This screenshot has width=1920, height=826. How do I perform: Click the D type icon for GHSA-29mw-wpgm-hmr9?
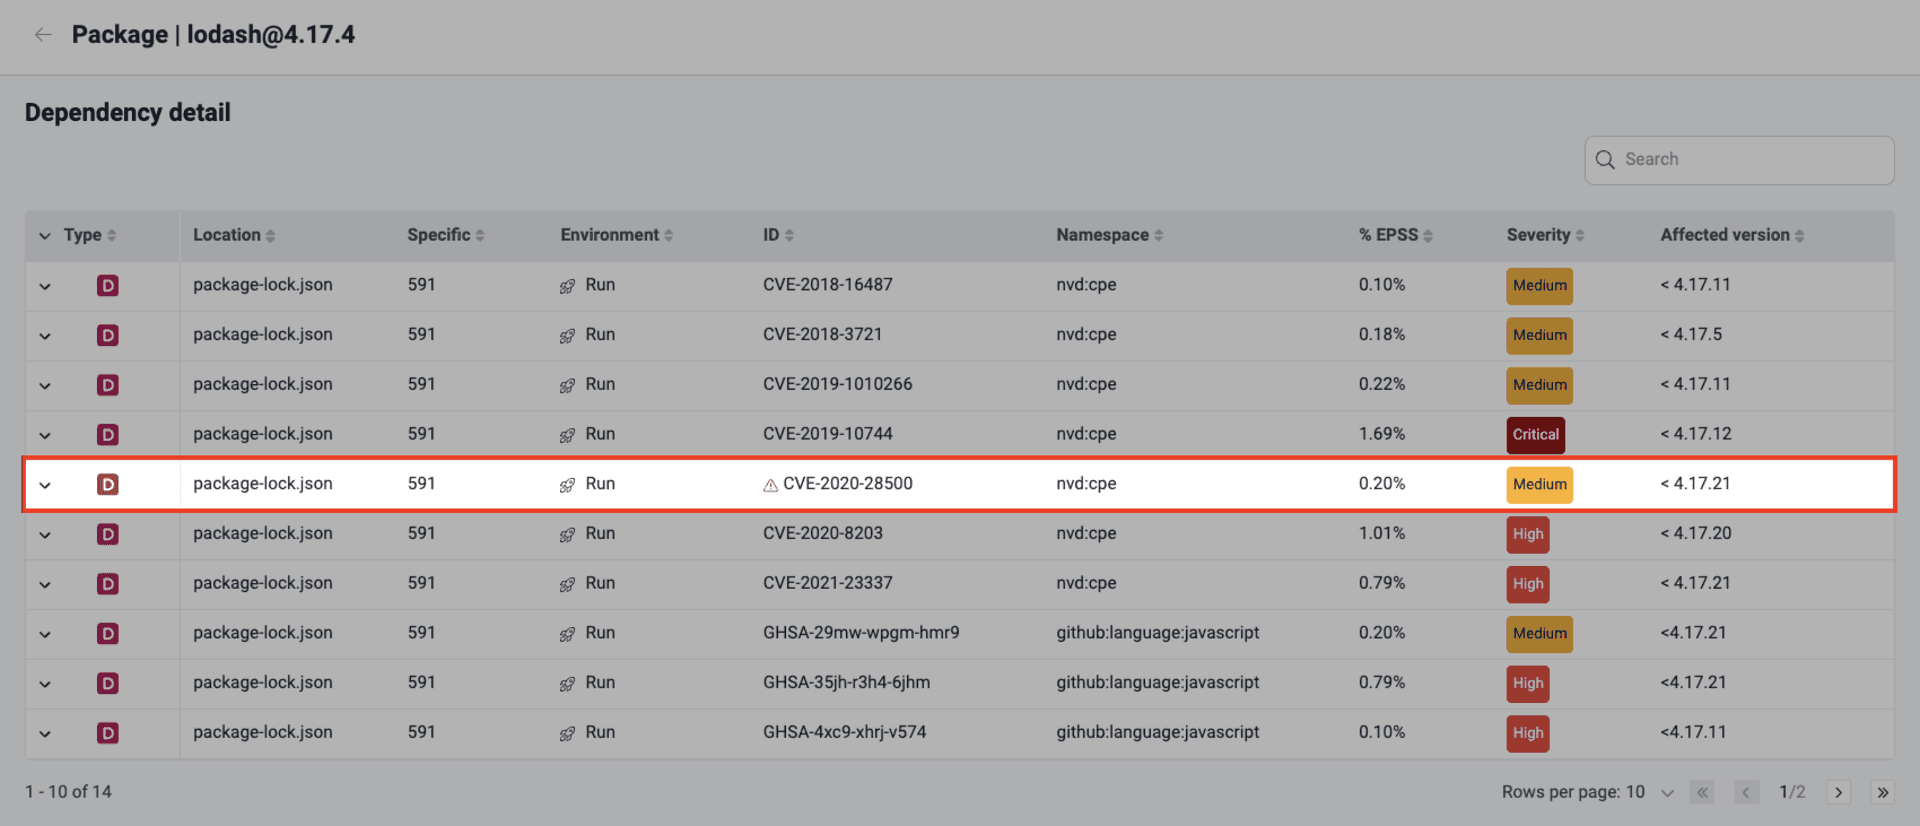pos(108,634)
